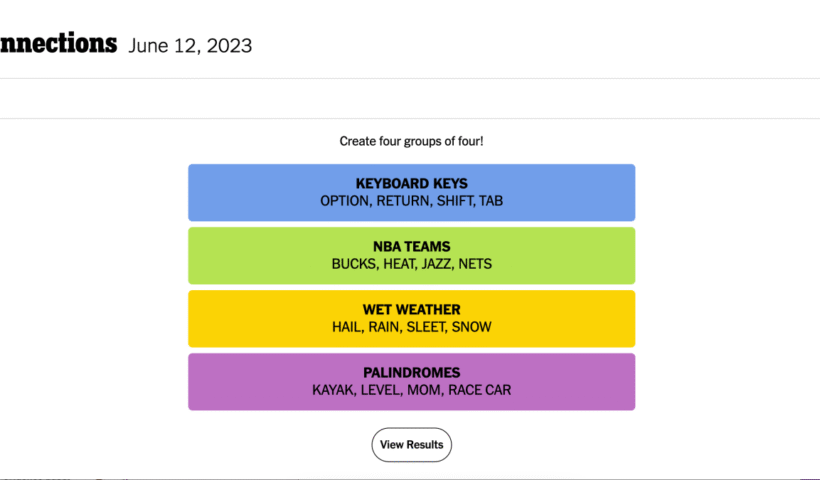Click the NBA TEAMS heading
Screen dimensions: 820x480
tap(411, 247)
